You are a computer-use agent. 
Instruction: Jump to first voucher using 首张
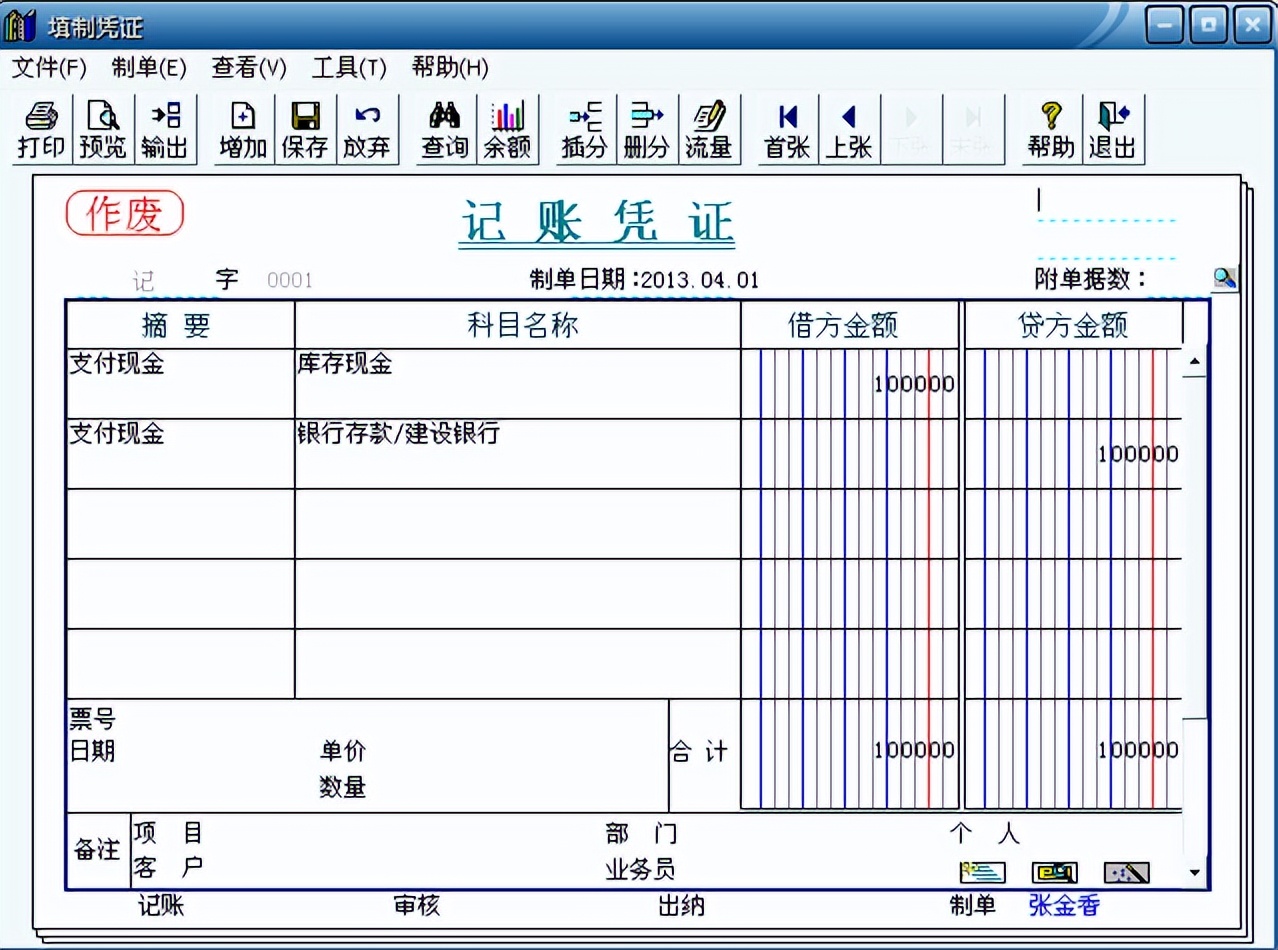(786, 128)
